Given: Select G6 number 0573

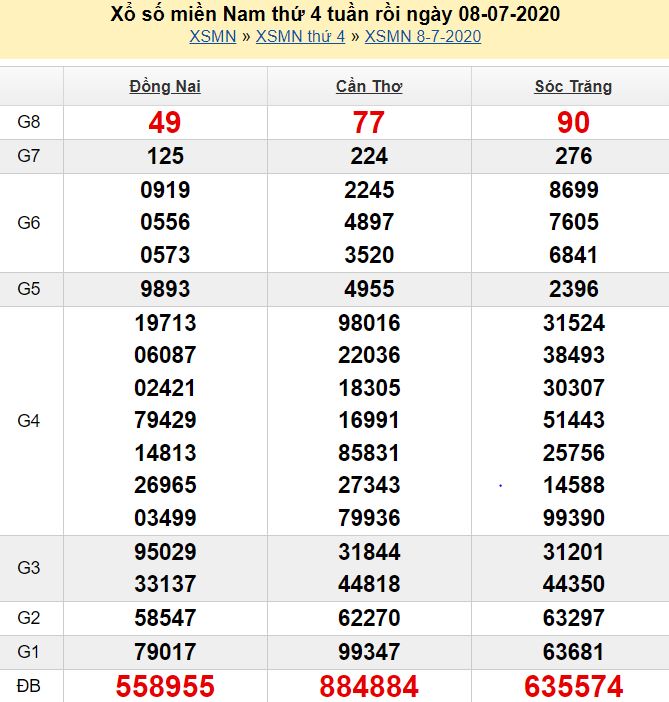Looking at the screenshot, I should point(165,255).
